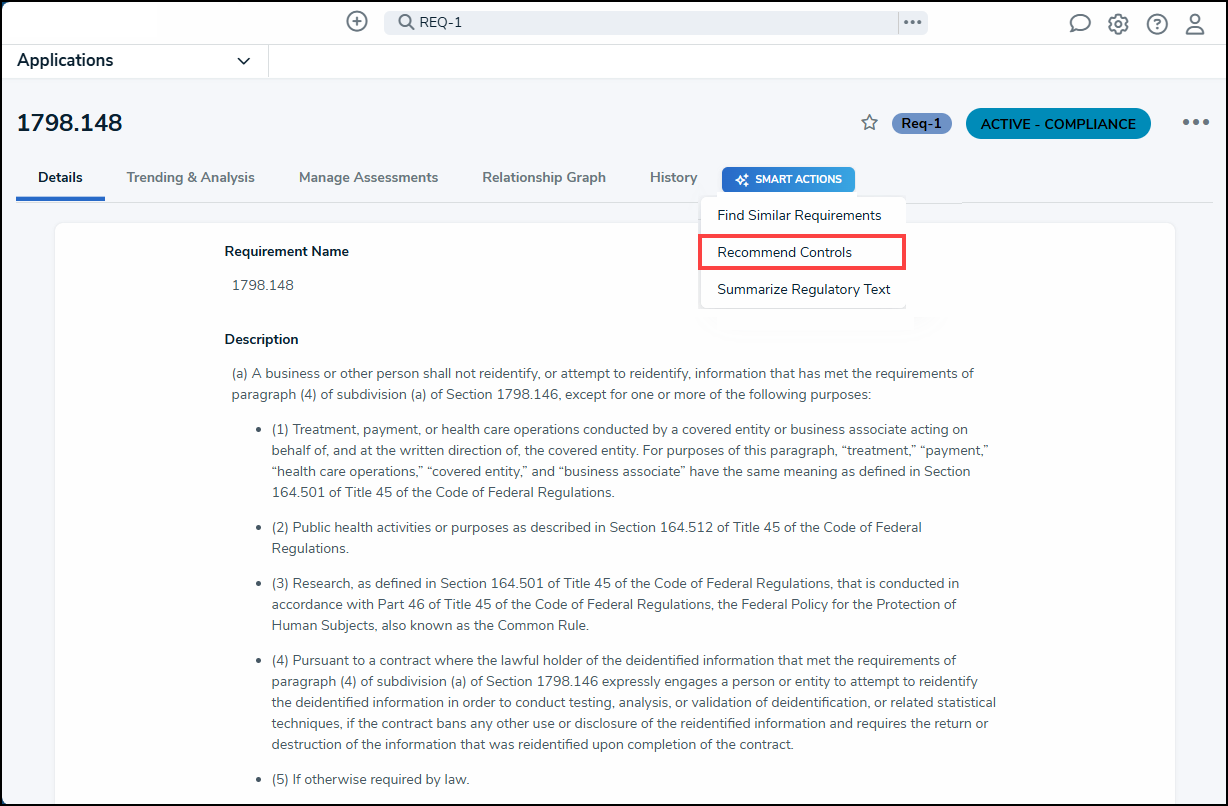This screenshot has width=1228, height=806.
Task: Favorite this requirement with the star icon
Action: tap(869, 123)
